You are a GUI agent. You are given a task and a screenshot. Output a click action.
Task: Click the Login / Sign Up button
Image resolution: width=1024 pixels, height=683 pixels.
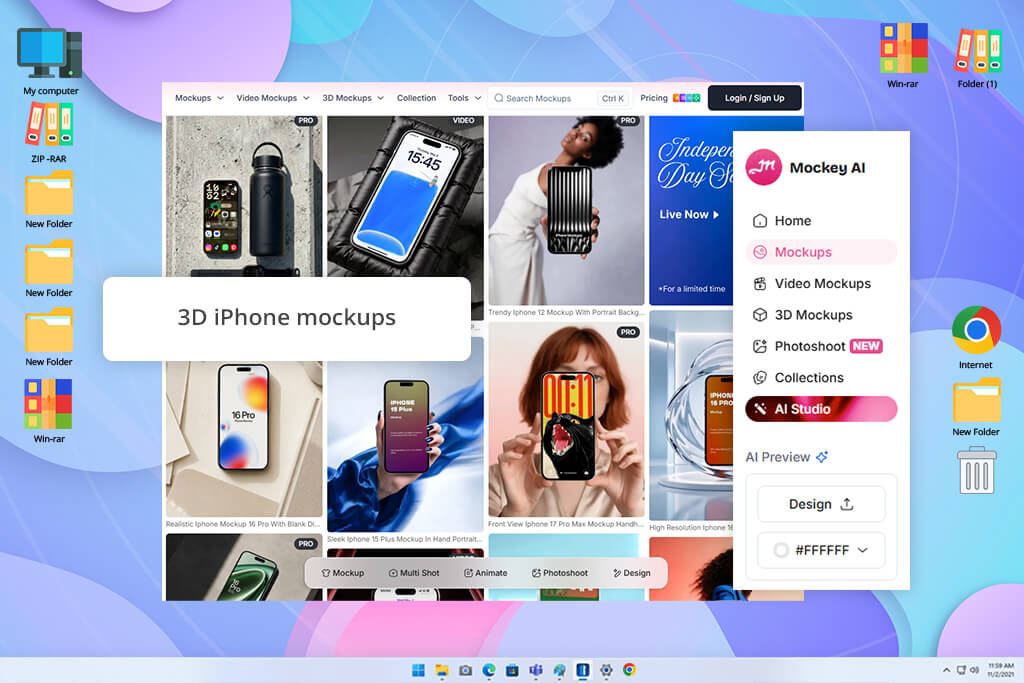tap(754, 98)
